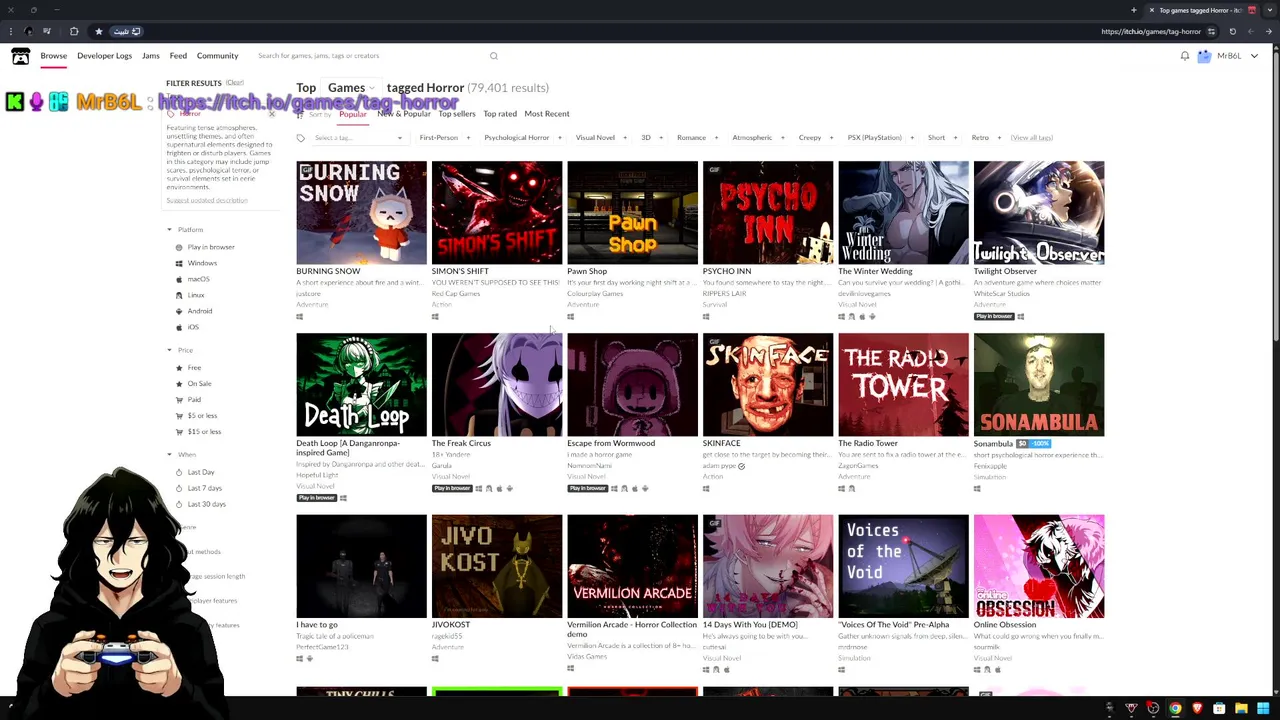This screenshot has height=720, width=1280.
Task: Add the Retro tag plus
Action: [x=998, y=138]
